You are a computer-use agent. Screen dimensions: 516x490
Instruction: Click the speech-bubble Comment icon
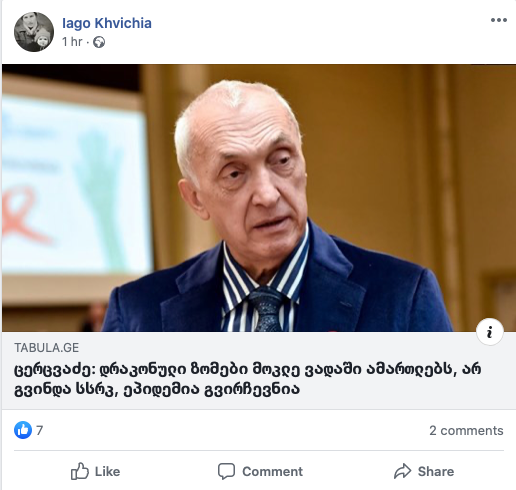pos(226,471)
